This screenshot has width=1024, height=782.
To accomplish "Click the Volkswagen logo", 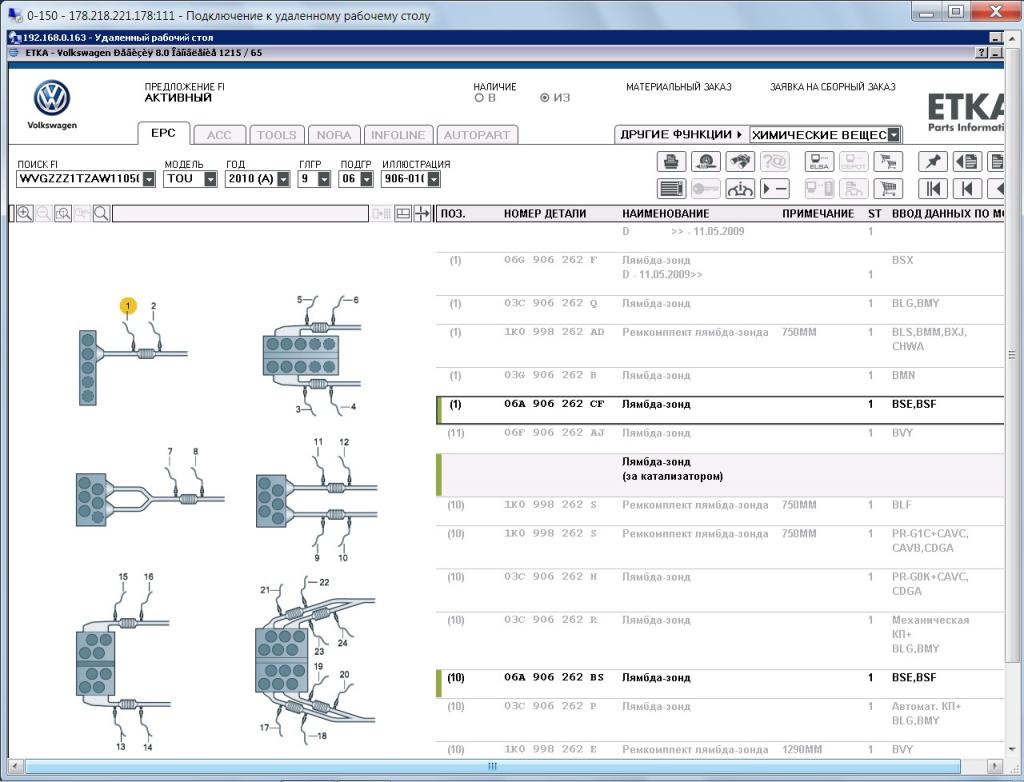I will [x=52, y=98].
